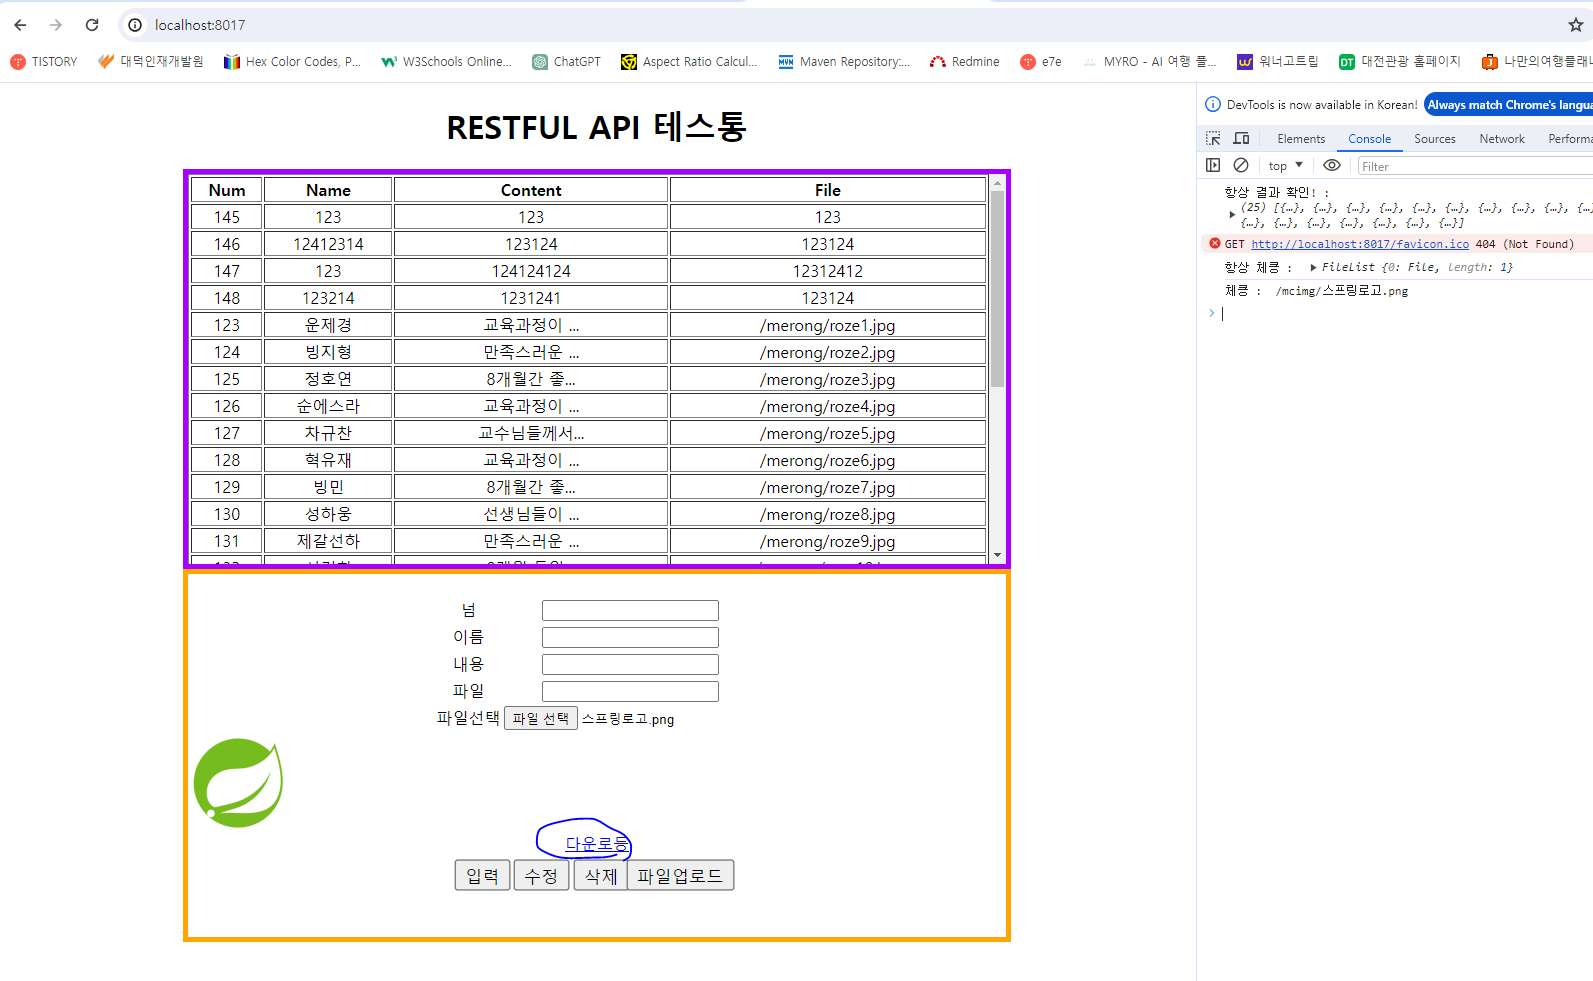The height and width of the screenshot is (981, 1593).
Task: Click the 삭제 button
Action: click(600, 875)
